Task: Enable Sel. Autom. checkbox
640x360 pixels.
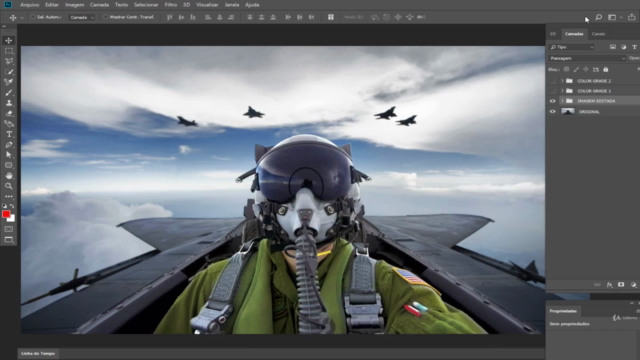Action: tap(33, 17)
